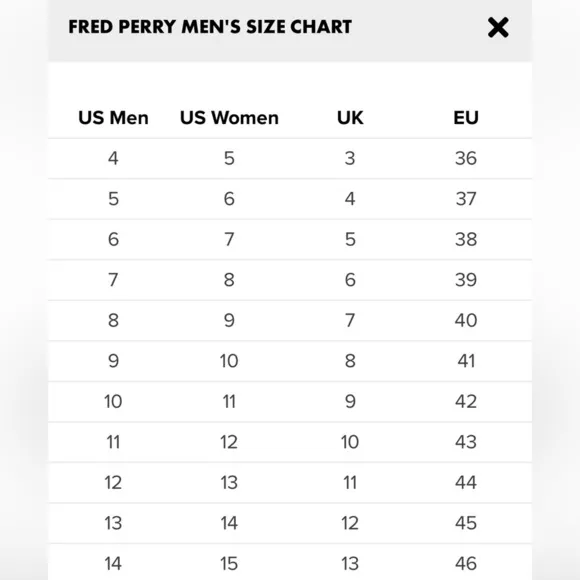The image size is (580, 580).
Task: Click US Women size 15 cell
Action: click(229, 563)
